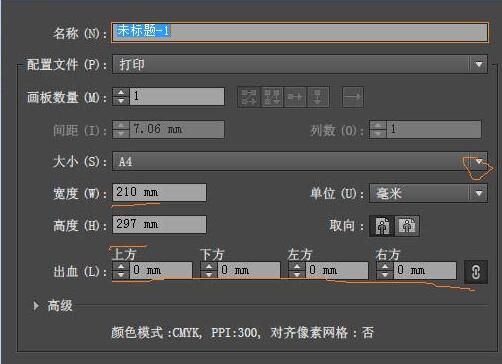Image resolution: width=502 pixels, height=364 pixels.
Task: Increase the 左方 left bleed value
Action: [297, 266]
